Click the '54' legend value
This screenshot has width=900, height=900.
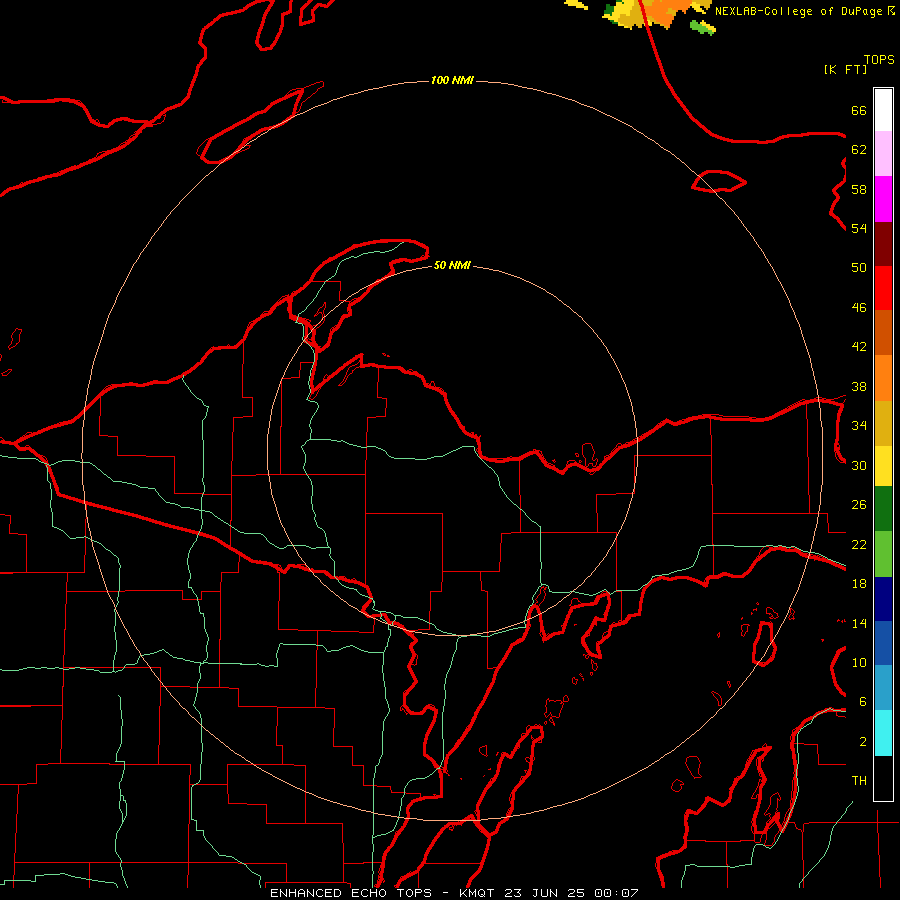tap(859, 228)
